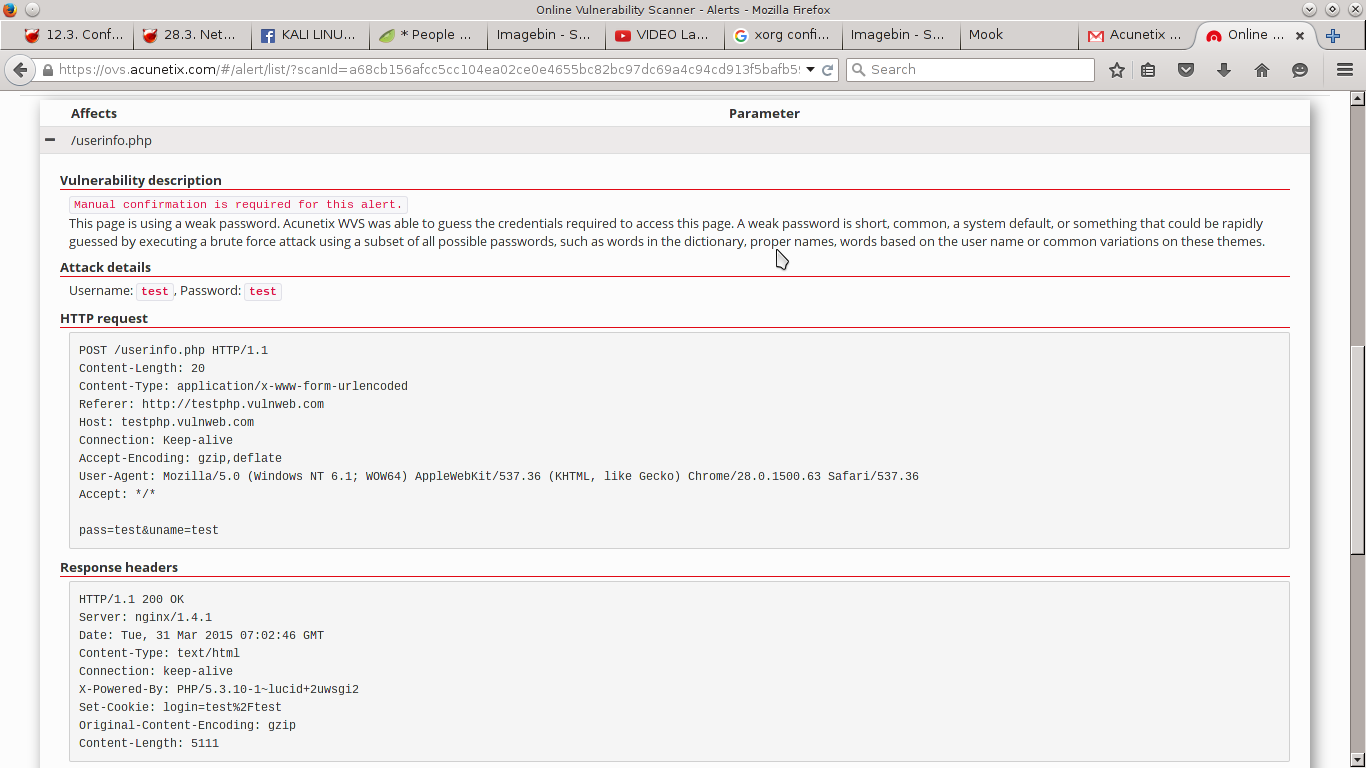Click the Password value 'test'
Image resolution: width=1366 pixels, height=768 pixels.
(x=263, y=291)
